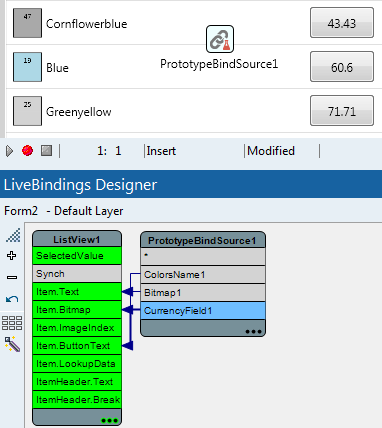Click the 60.6 button in Blue row

[x=342, y=67]
